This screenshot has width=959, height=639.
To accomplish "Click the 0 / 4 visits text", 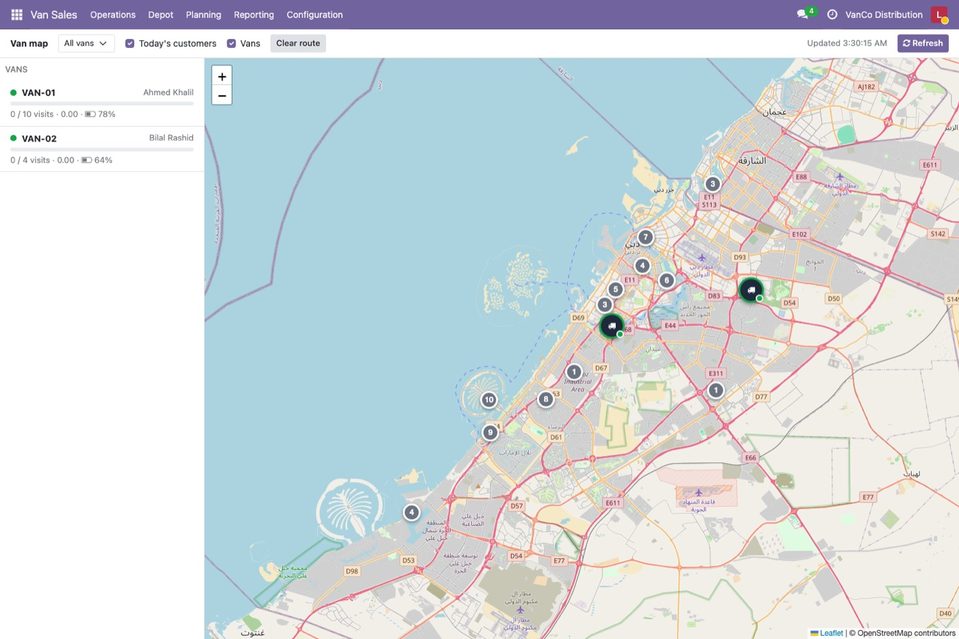I will 30,160.
